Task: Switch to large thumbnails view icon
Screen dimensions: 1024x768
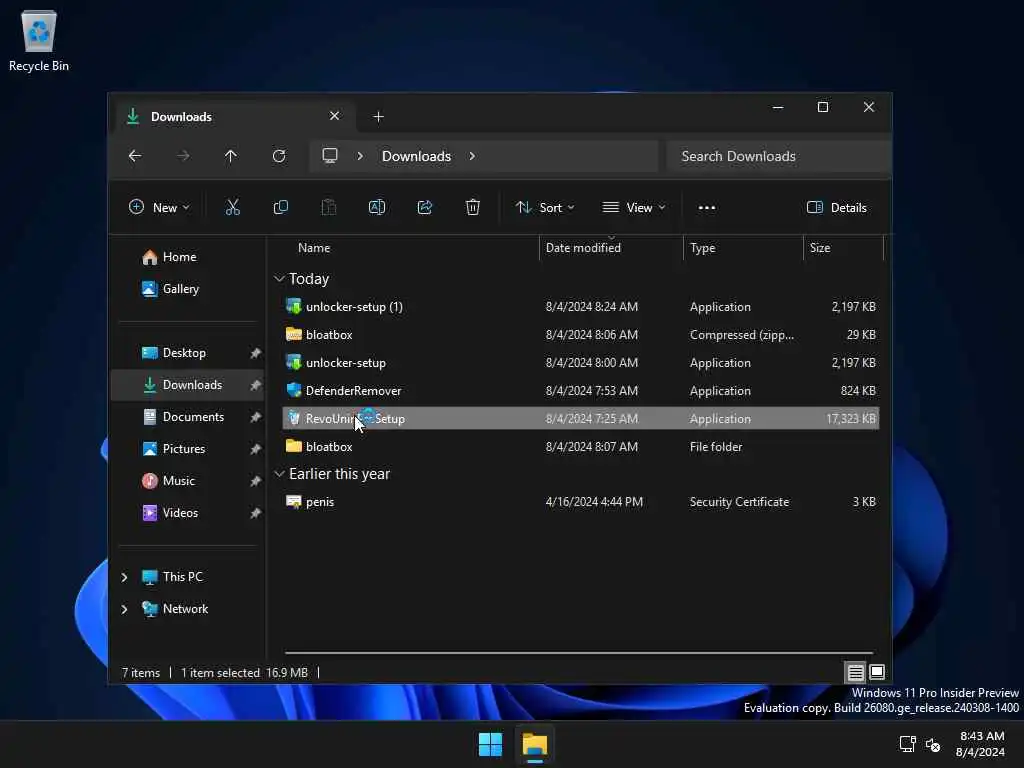Action: (877, 672)
